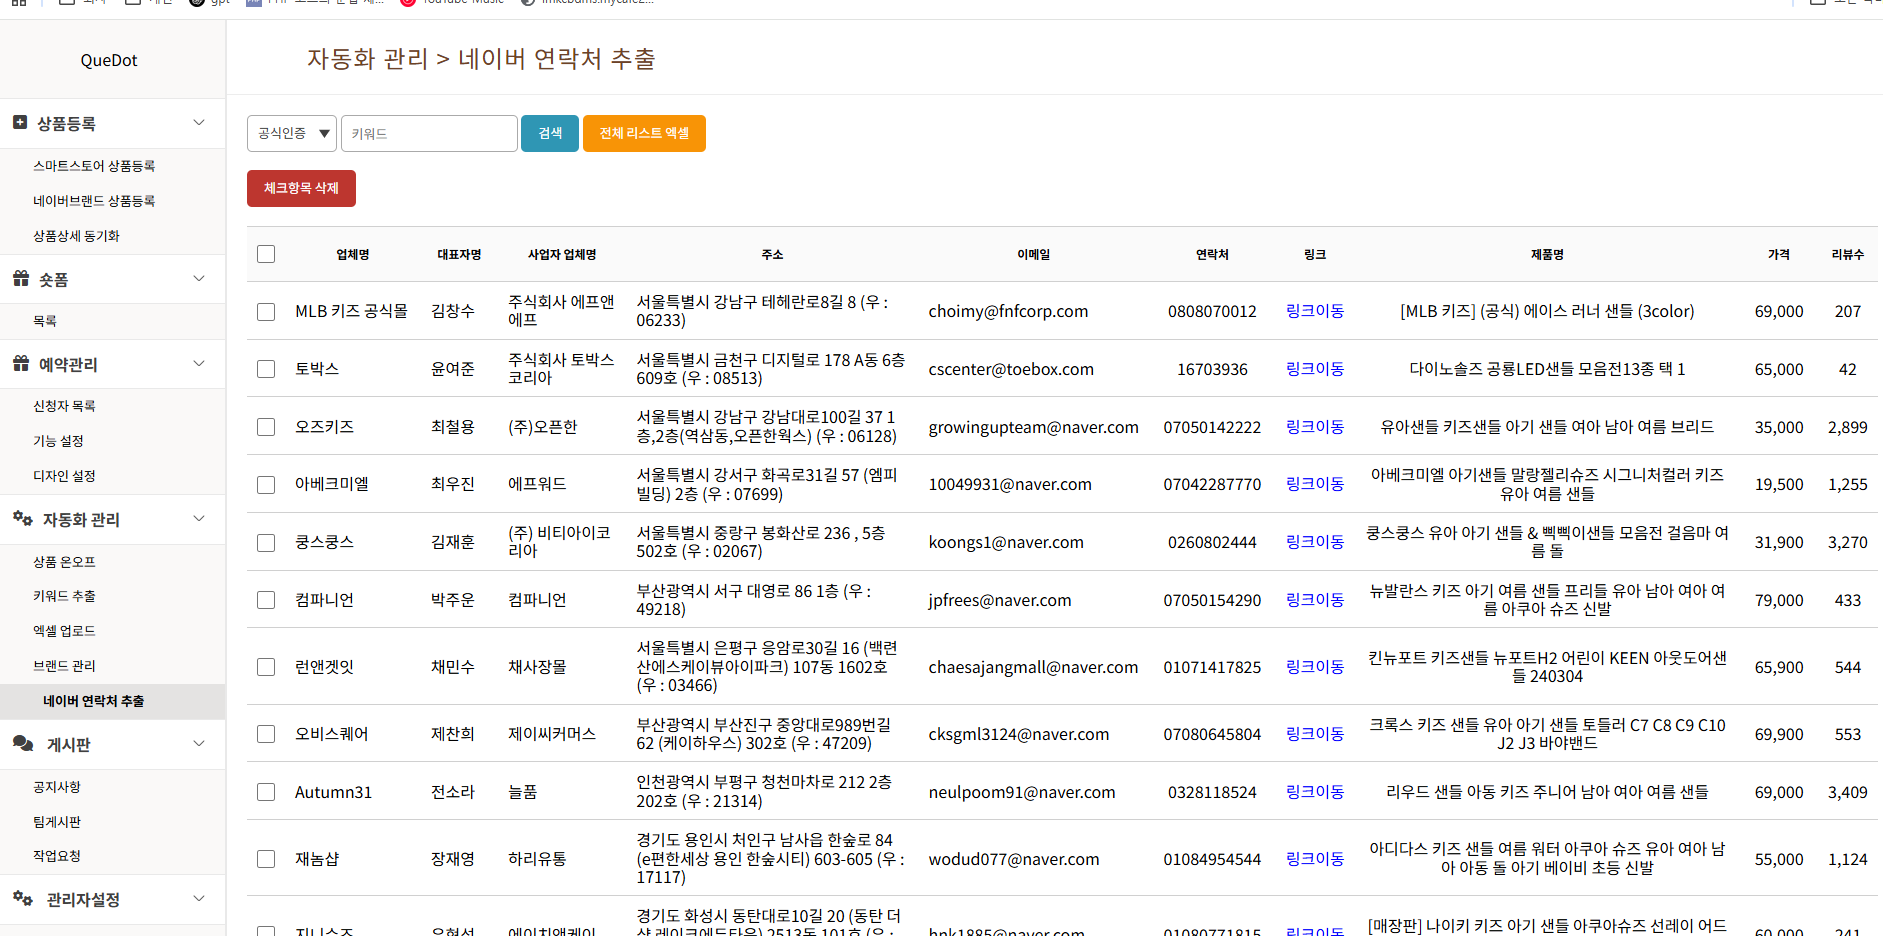Check the MLB 키즈 공식몰 row checkbox
The image size is (1883, 936).
266,312
